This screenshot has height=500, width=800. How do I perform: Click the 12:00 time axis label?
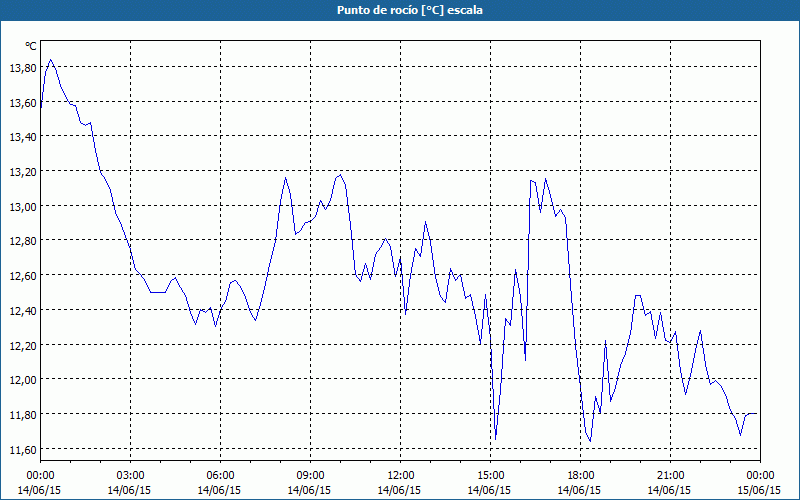pos(401,476)
